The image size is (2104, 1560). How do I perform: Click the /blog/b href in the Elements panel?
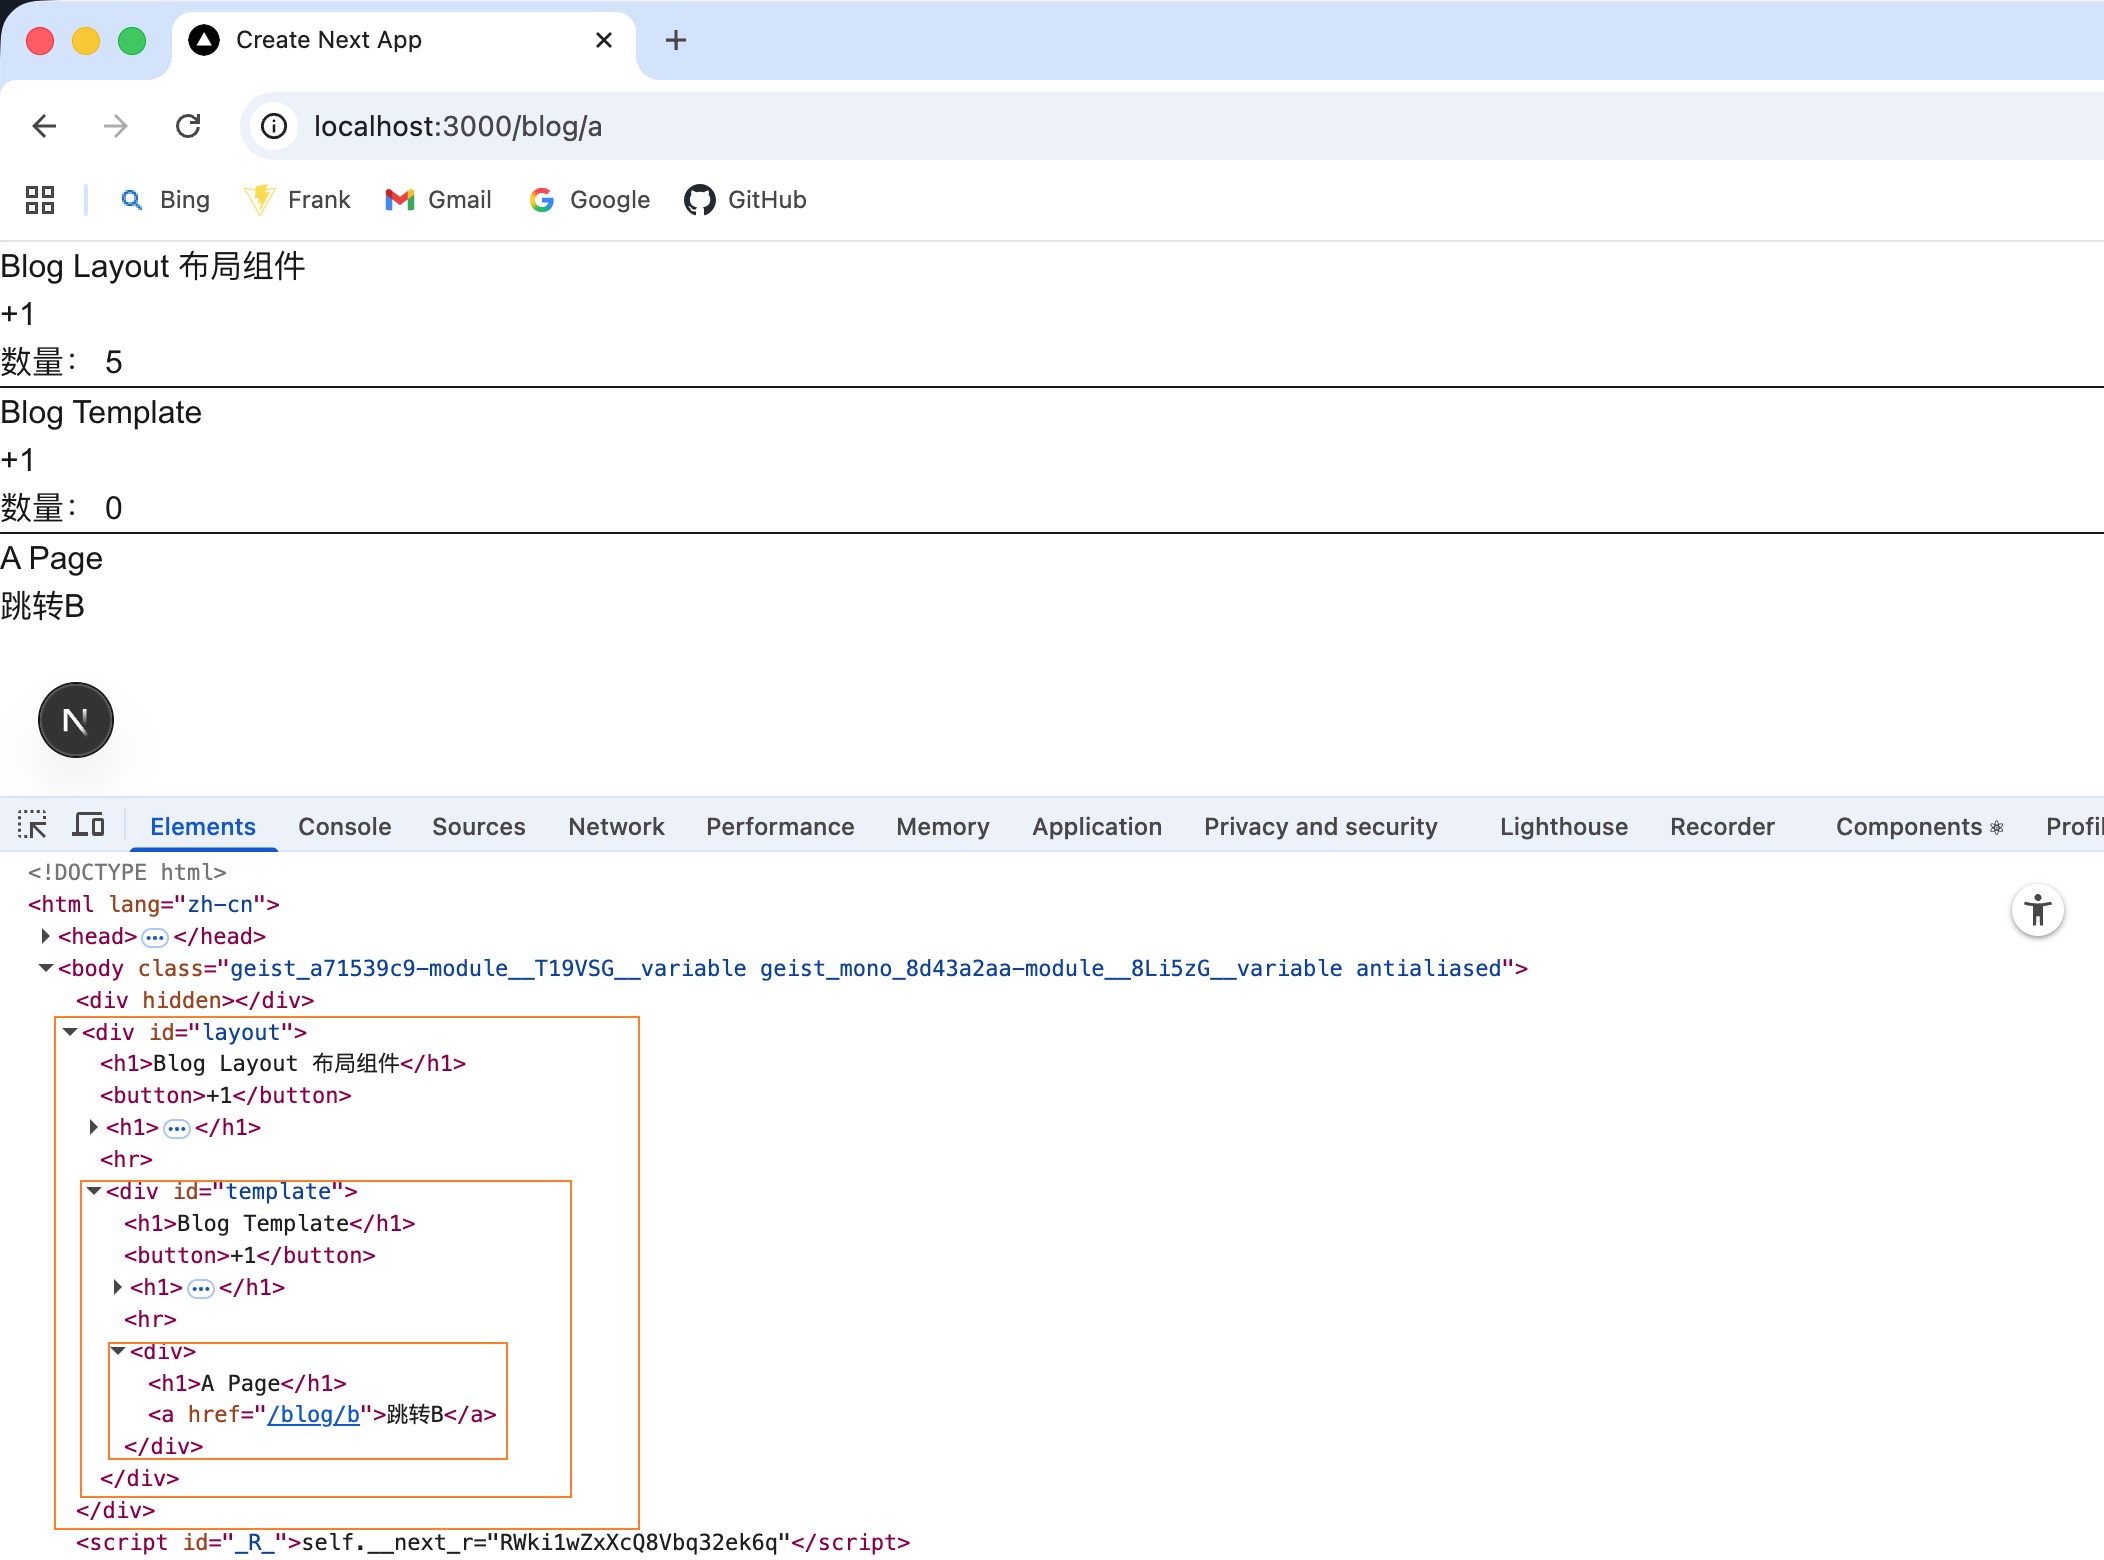pyautogui.click(x=313, y=1414)
